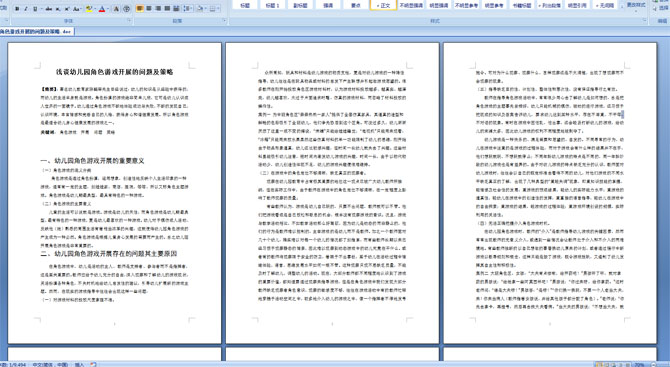Switch to the document tab in the tab bar
This screenshot has width=670, height=367.
[37, 31]
